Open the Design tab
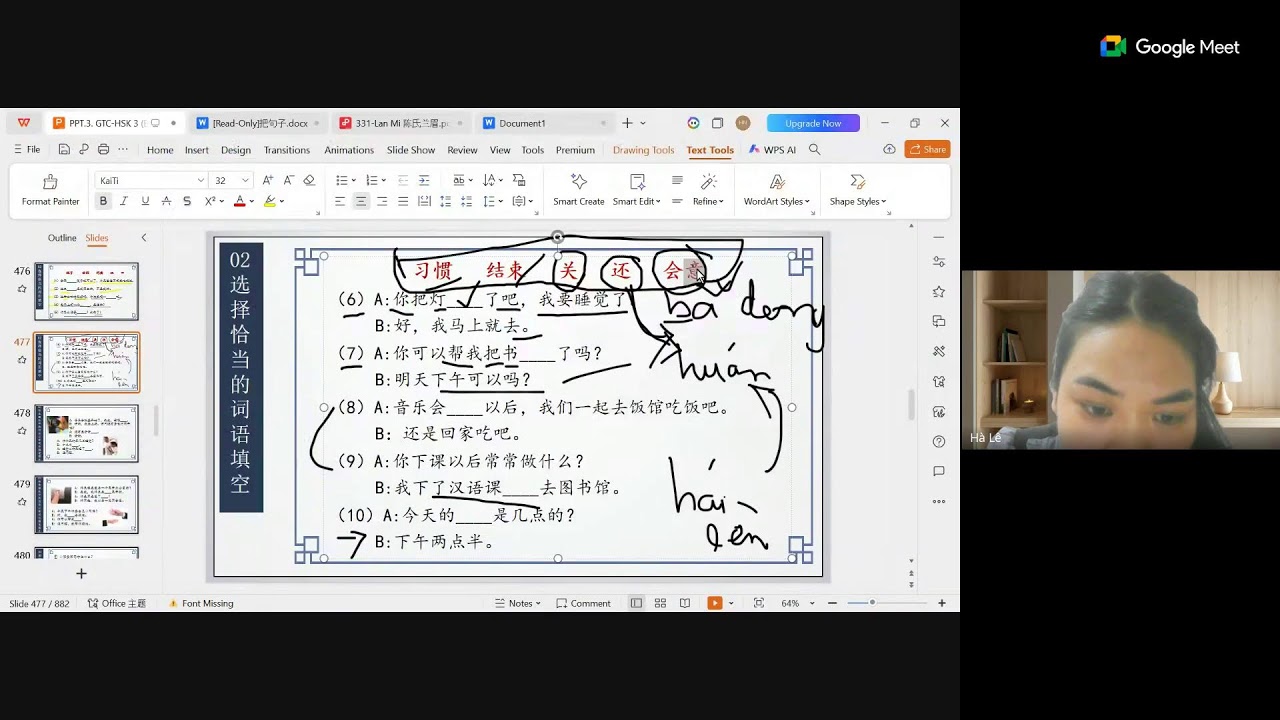 tap(236, 150)
